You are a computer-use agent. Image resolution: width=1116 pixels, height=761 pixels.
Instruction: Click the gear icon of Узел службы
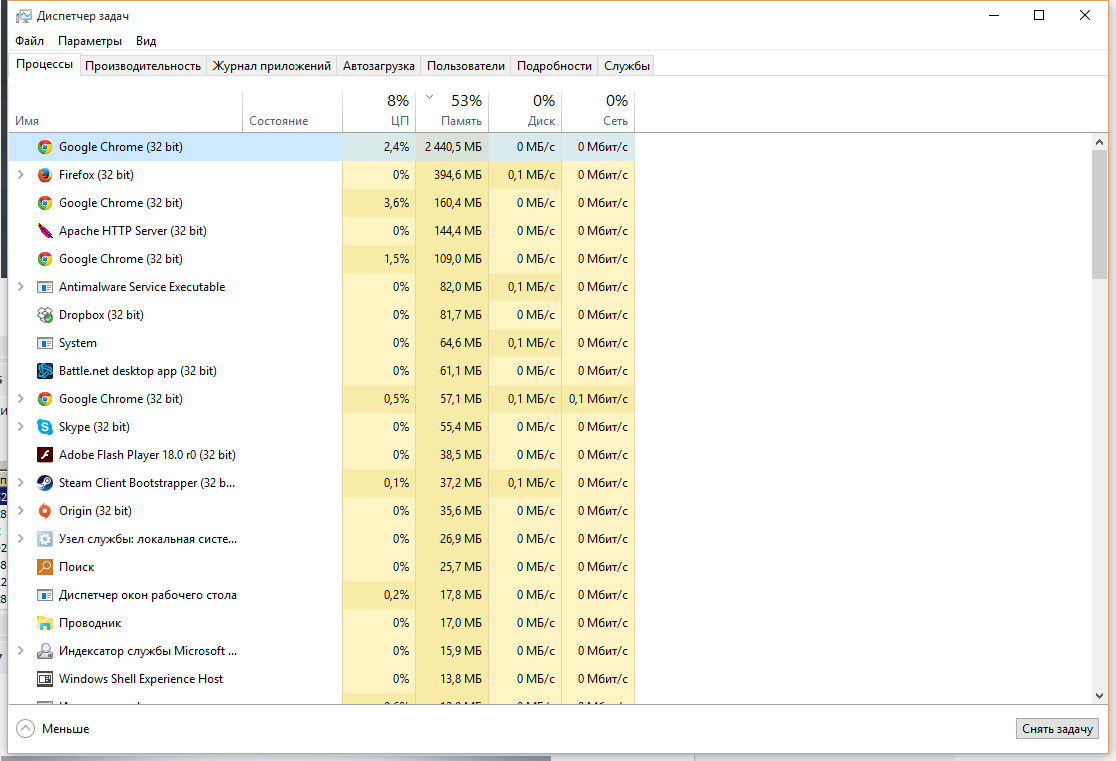click(45, 539)
